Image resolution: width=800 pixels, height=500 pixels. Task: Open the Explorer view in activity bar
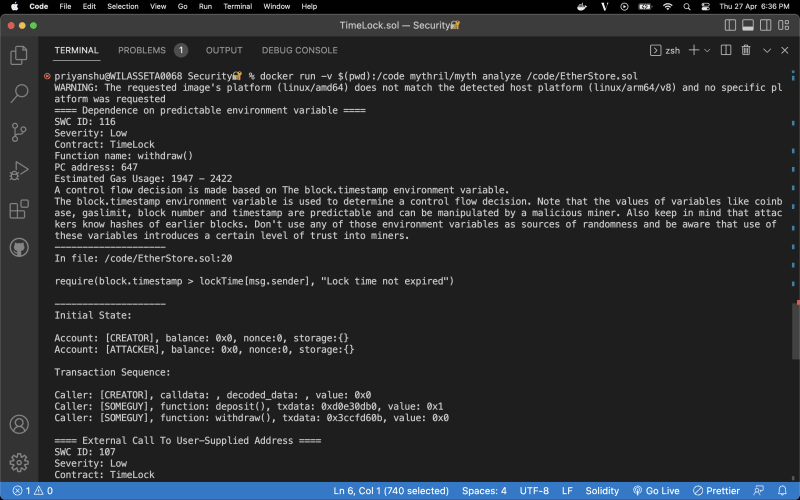(x=19, y=55)
